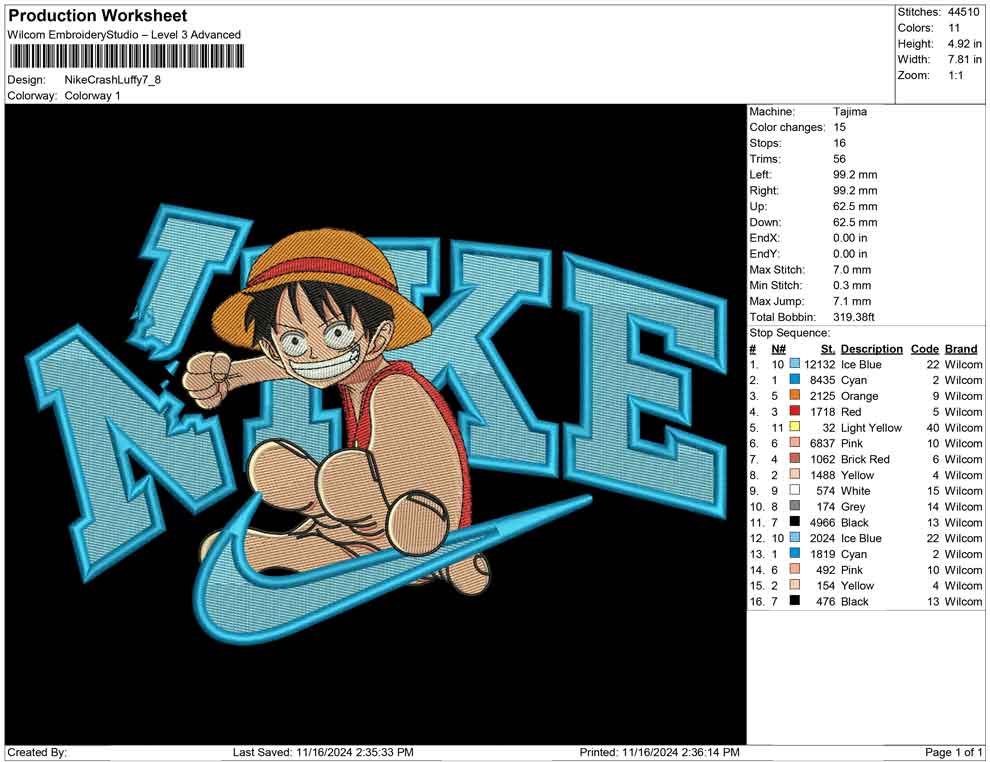Viewport: 990px width, 762px height.
Task: Click the Luffy Nike embroidery design preview
Action: click(x=376, y=424)
